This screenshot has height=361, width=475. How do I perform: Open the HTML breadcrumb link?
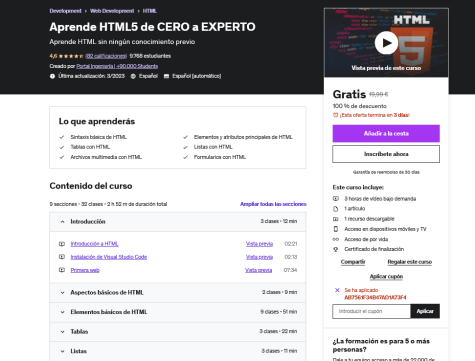coord(150,11)
